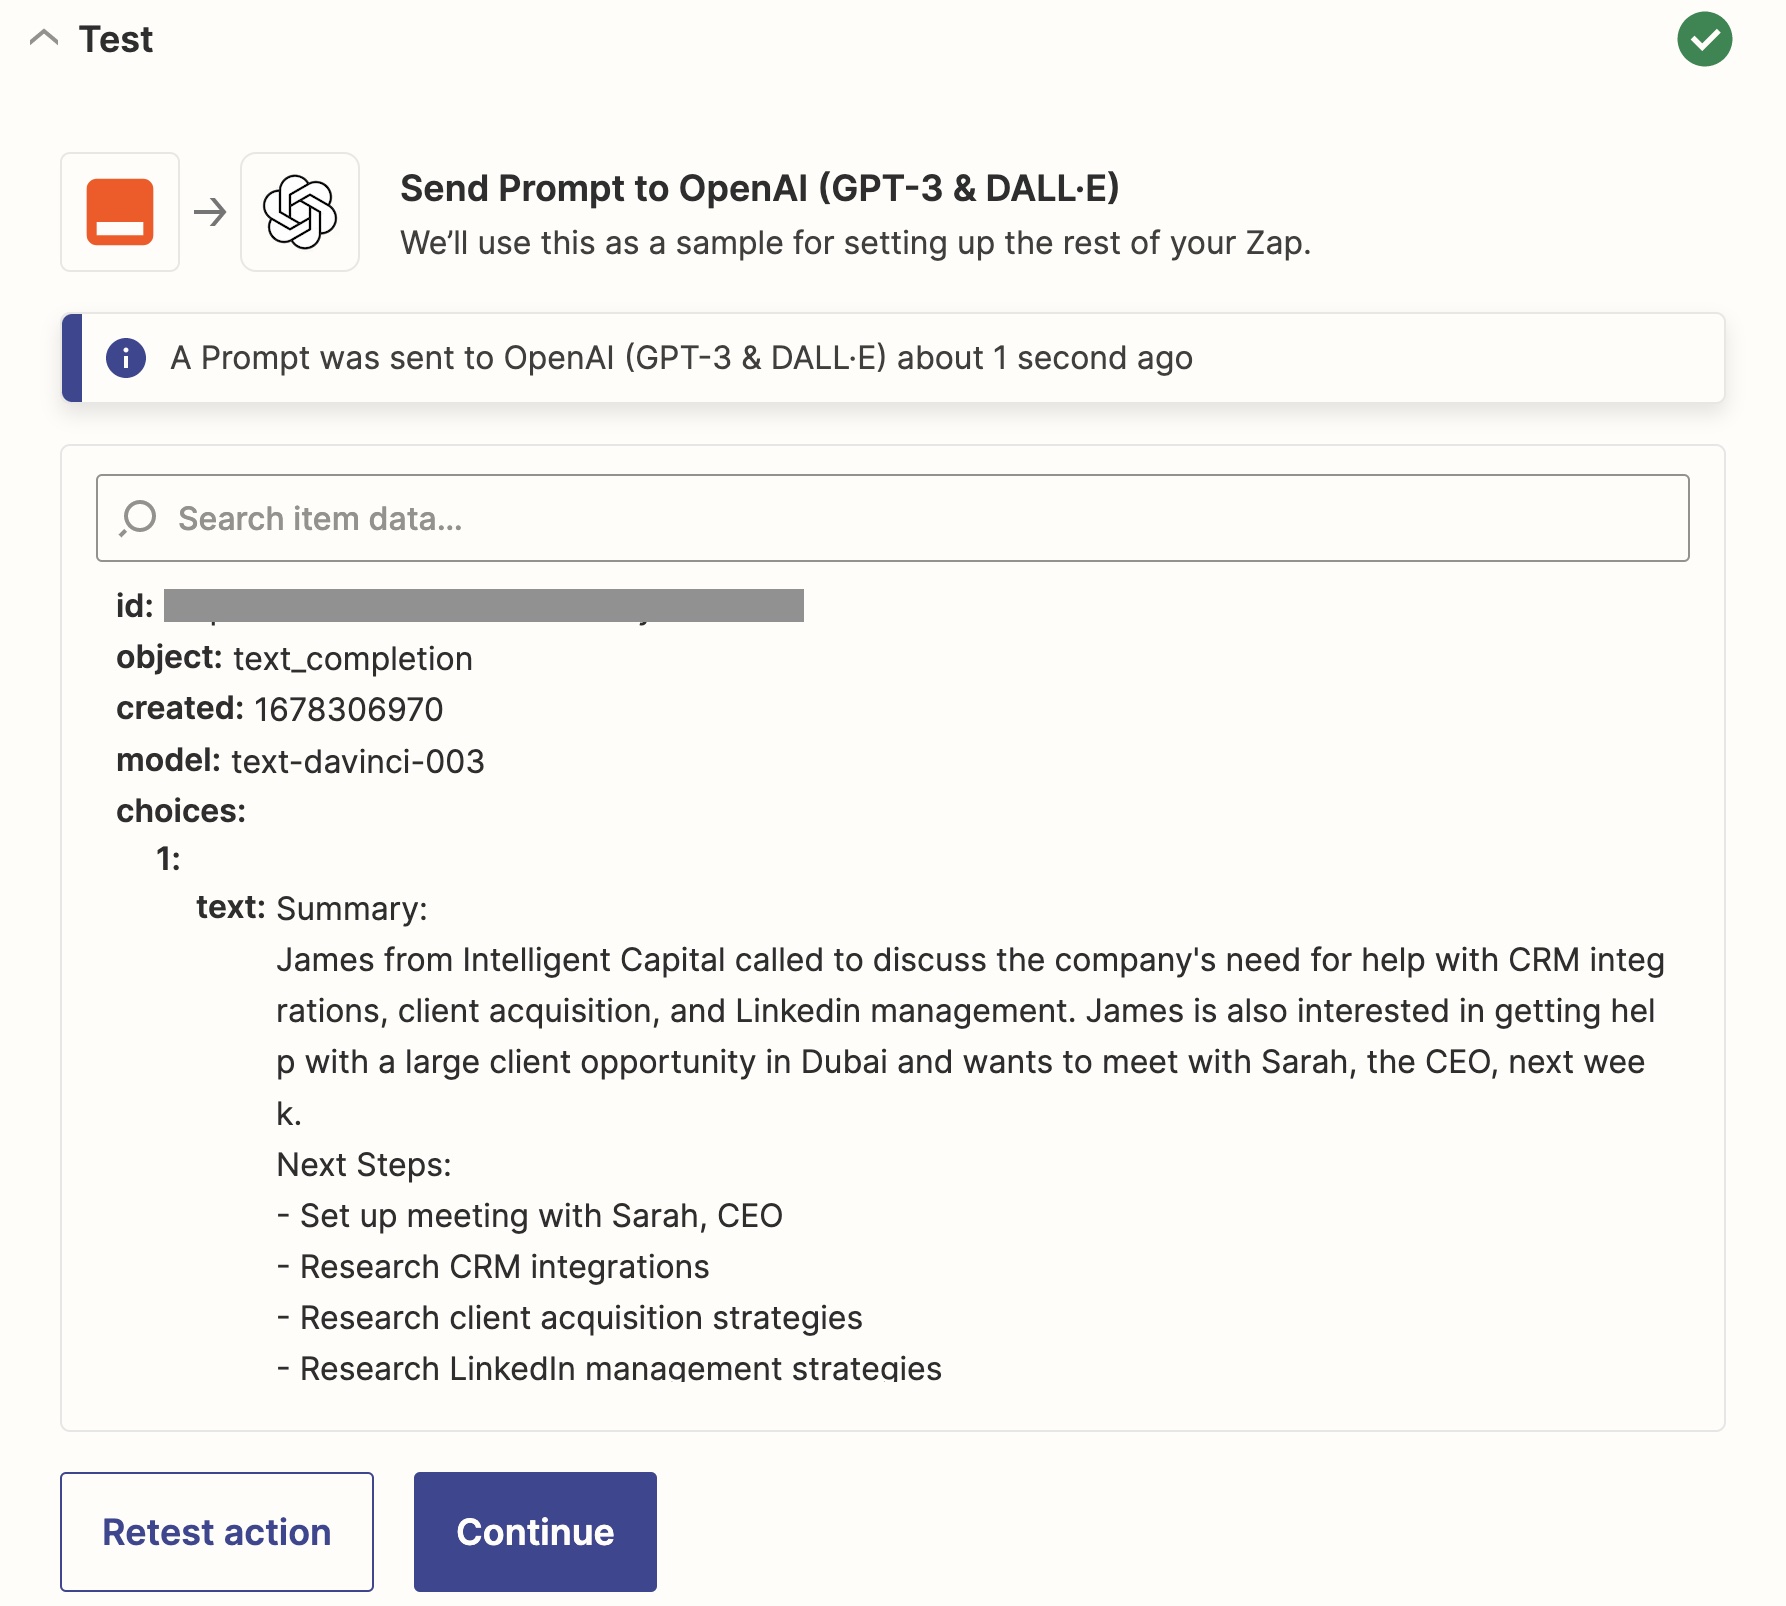Click the Continue button
Image resolution: width=1786 pixels, height=1606 pixels.
tap(534, 1531)
